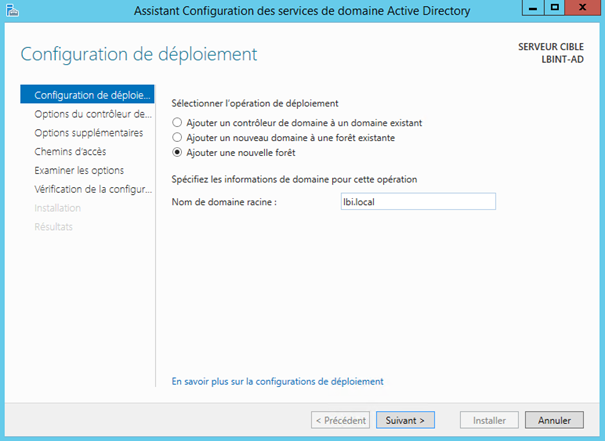Click the greyed-out 'Résultats' step
Image resolution: width=605 pixels, height=441 pixels.
(x=53, y=226)
